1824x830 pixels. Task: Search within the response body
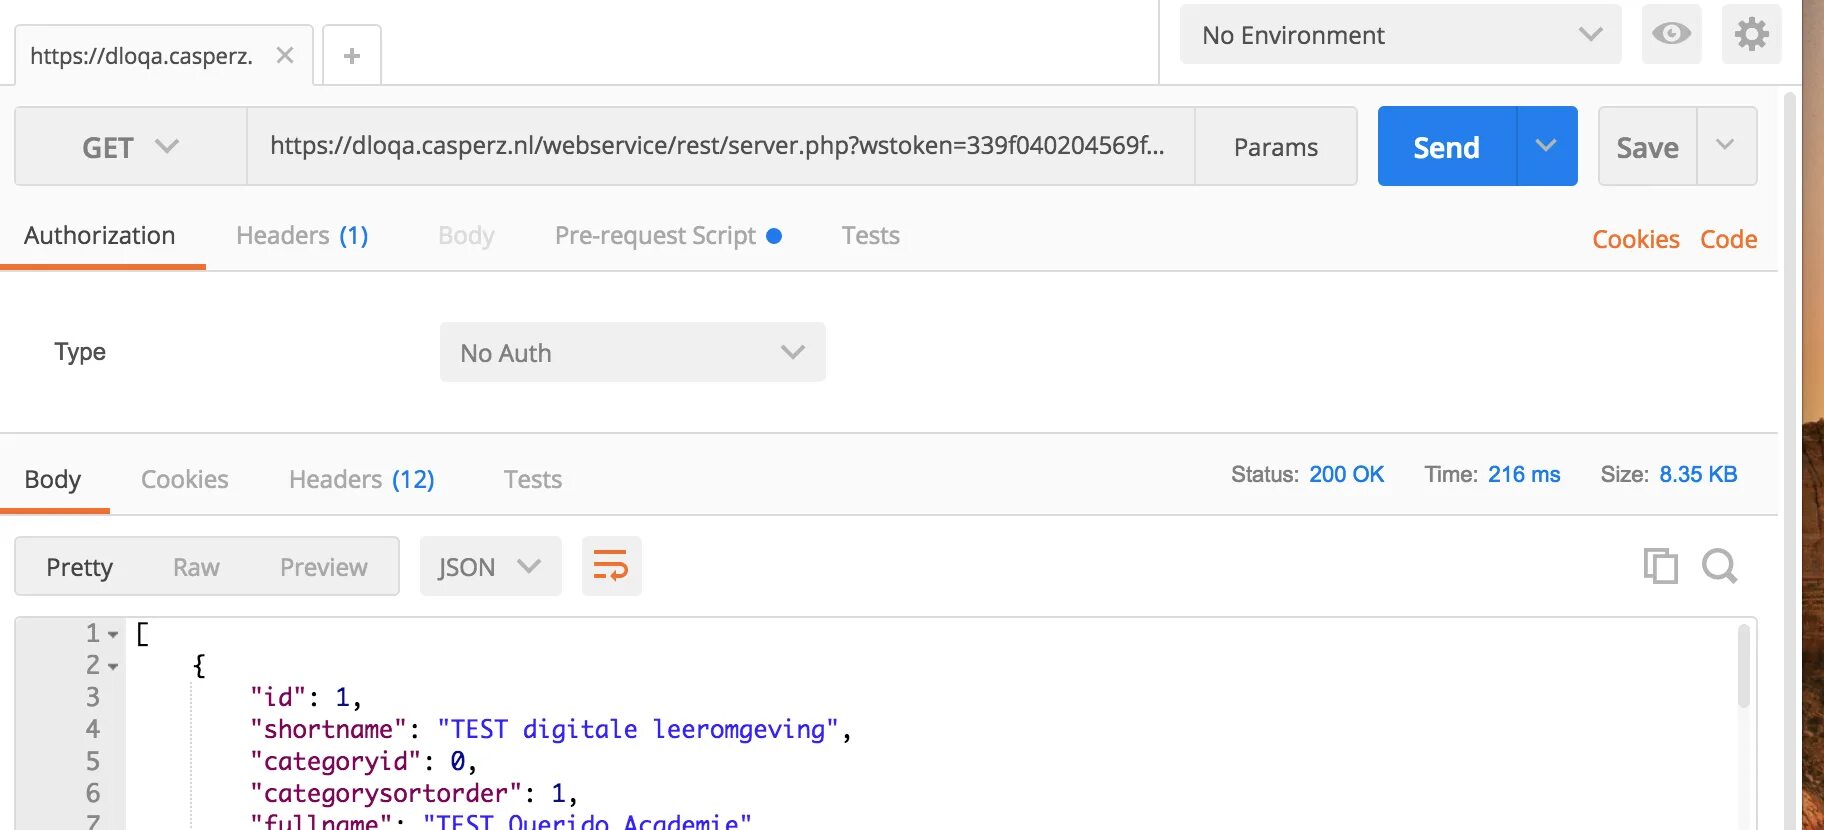coord(1719,566)
